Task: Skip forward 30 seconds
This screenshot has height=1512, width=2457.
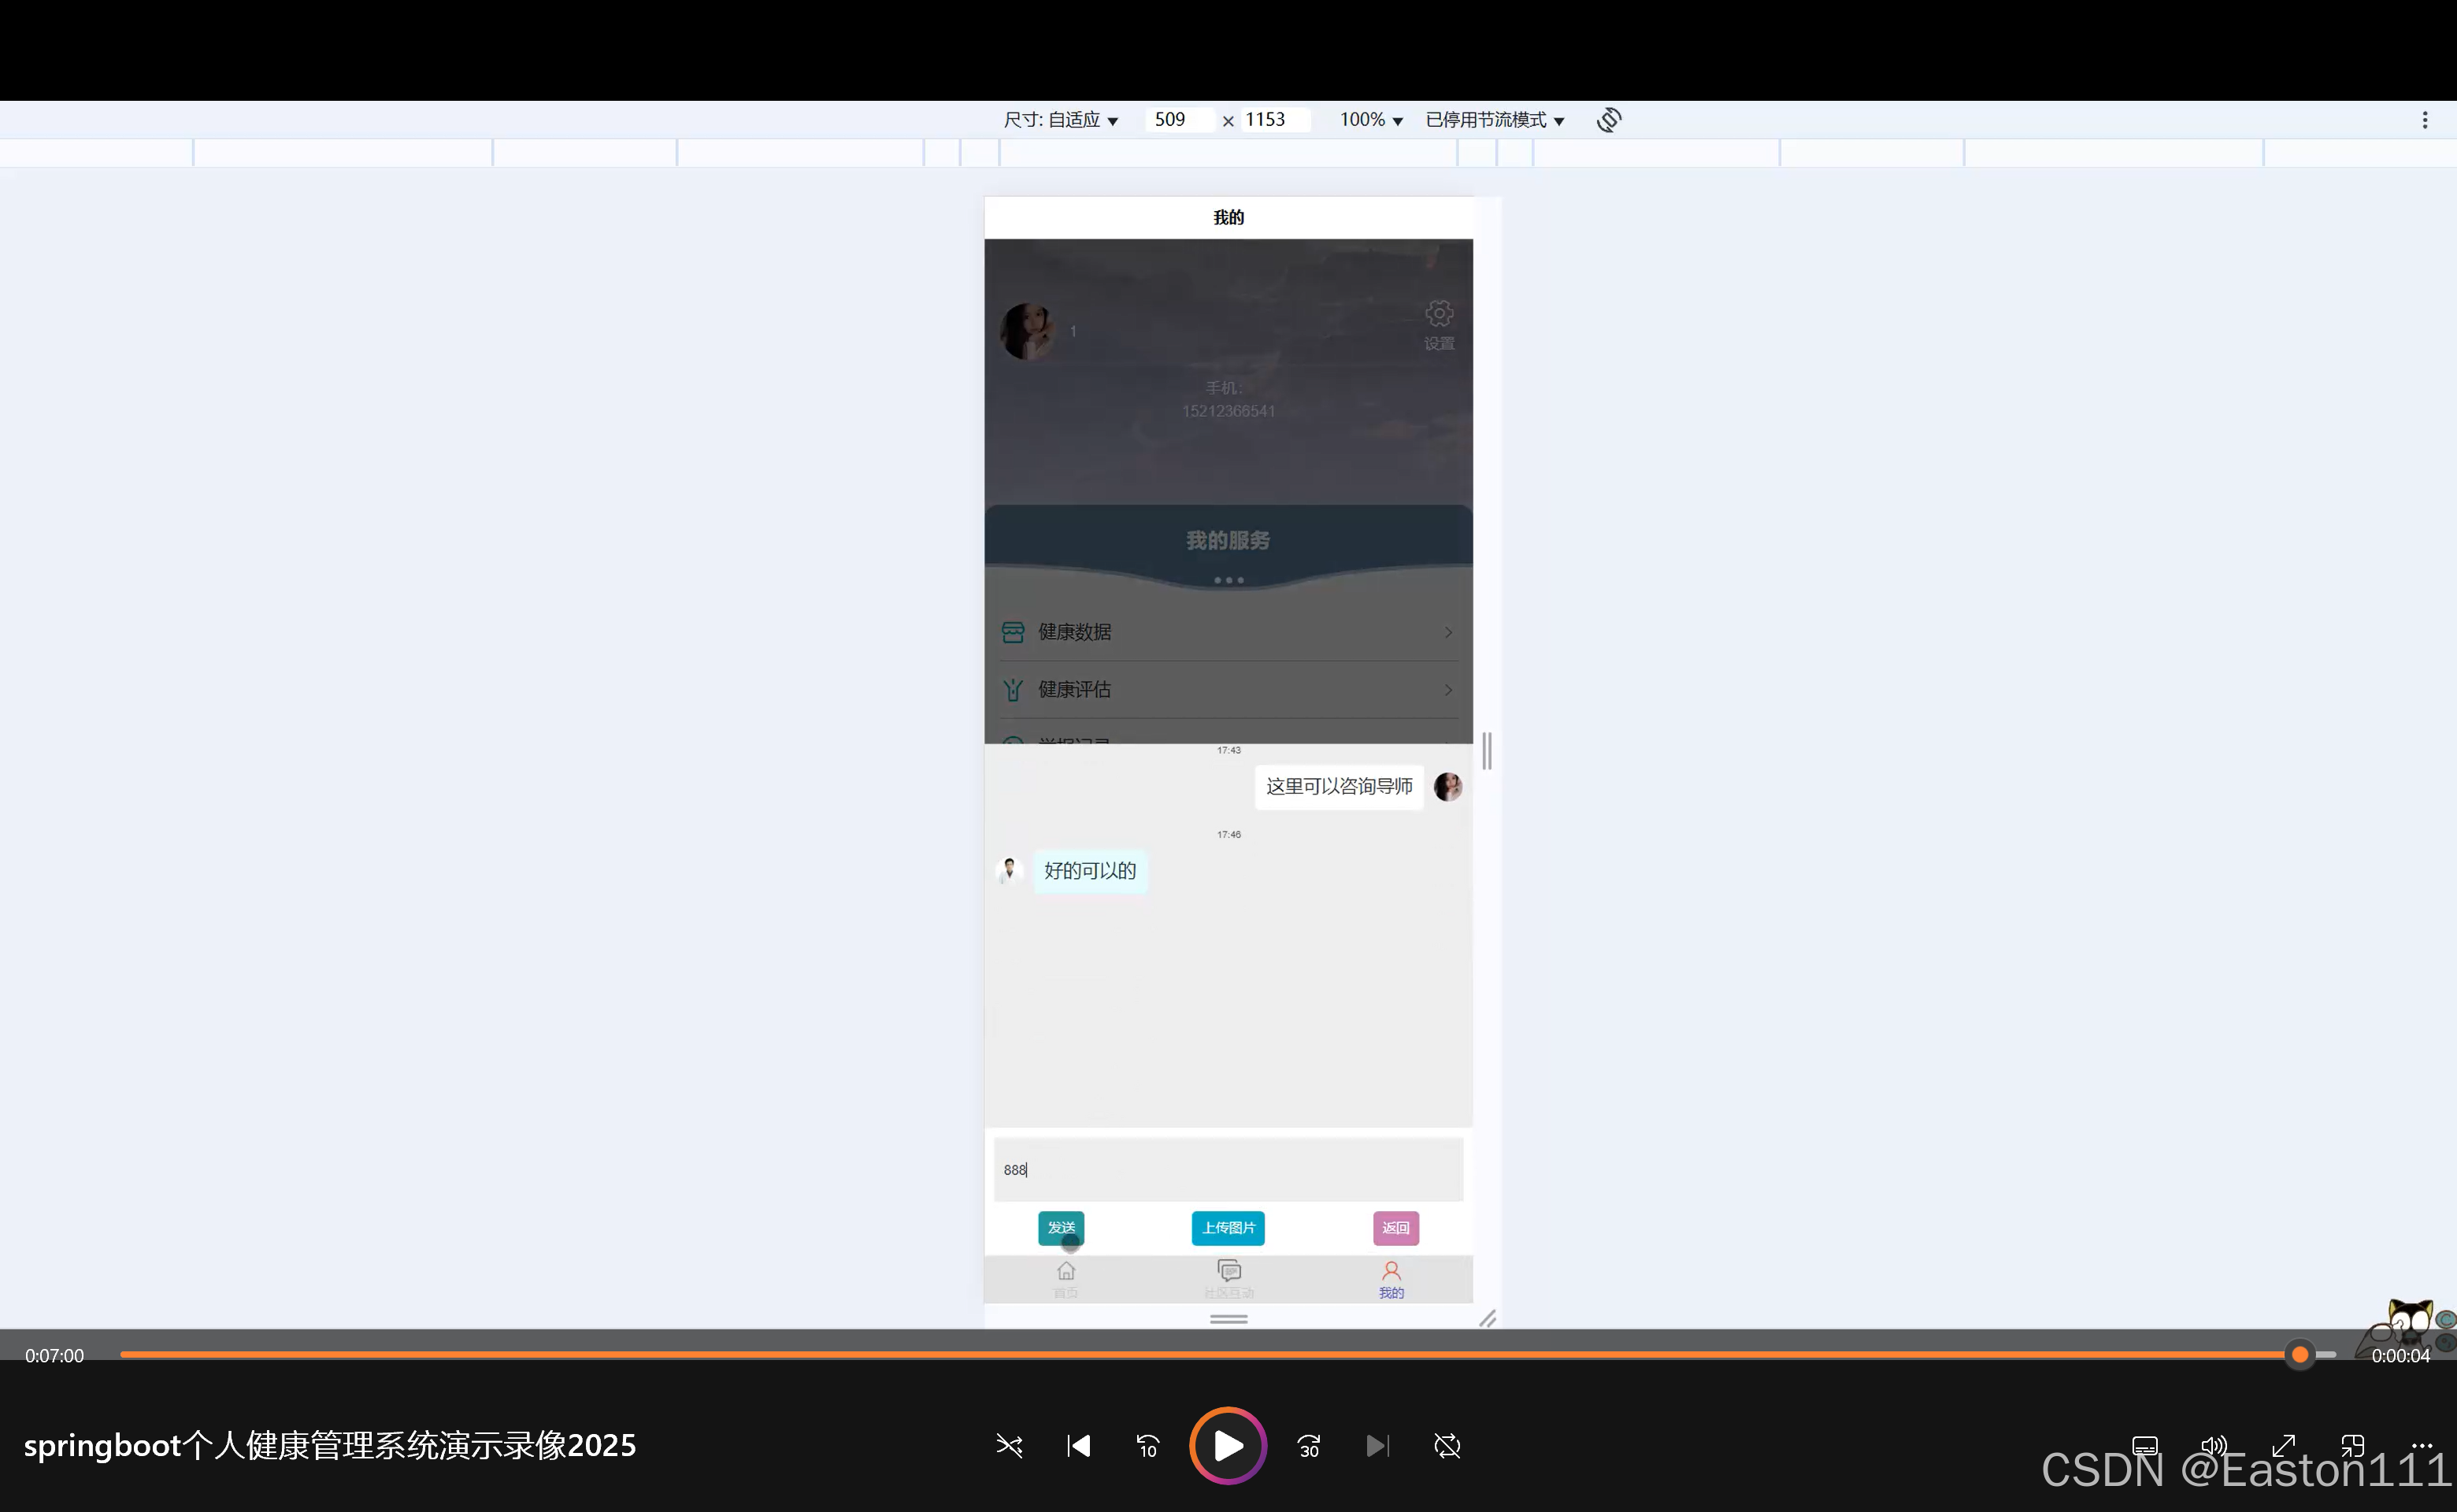Action: (x=1308, y=1446)
